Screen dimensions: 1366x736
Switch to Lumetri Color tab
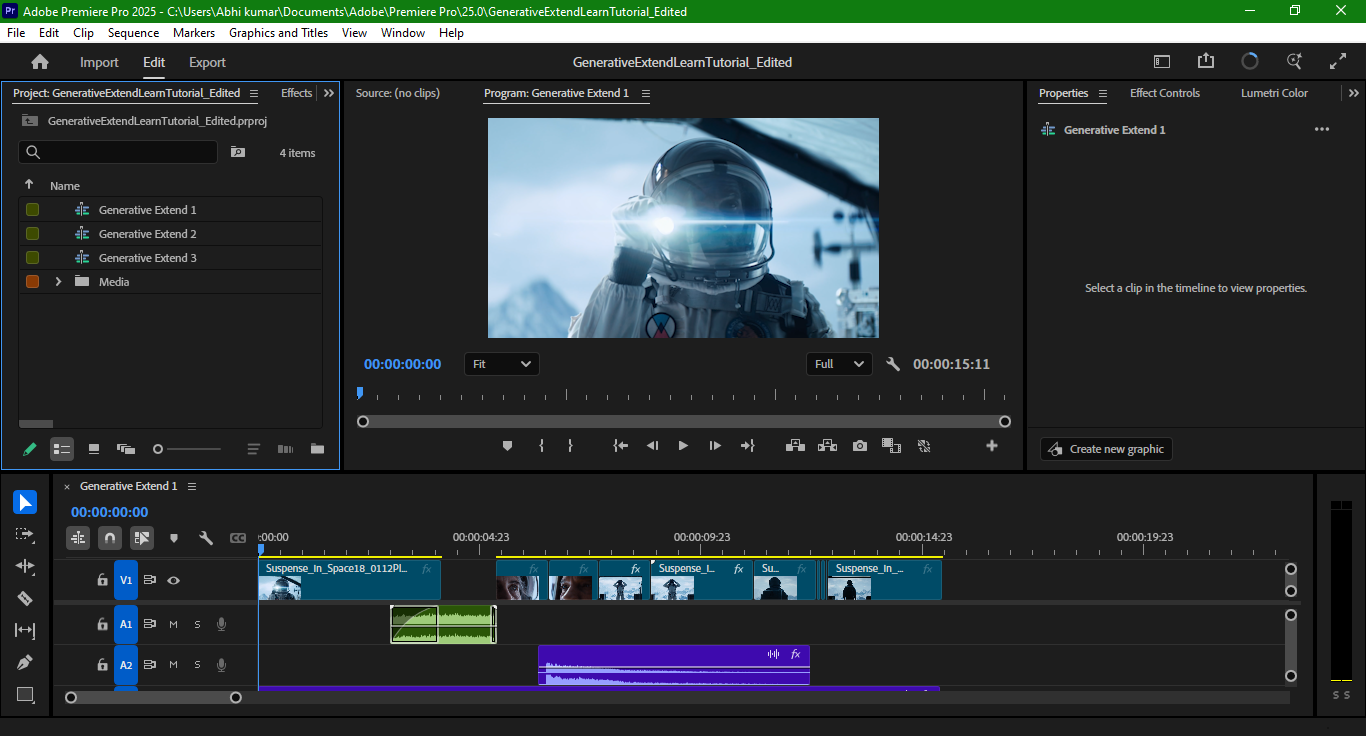(1274, 93)
